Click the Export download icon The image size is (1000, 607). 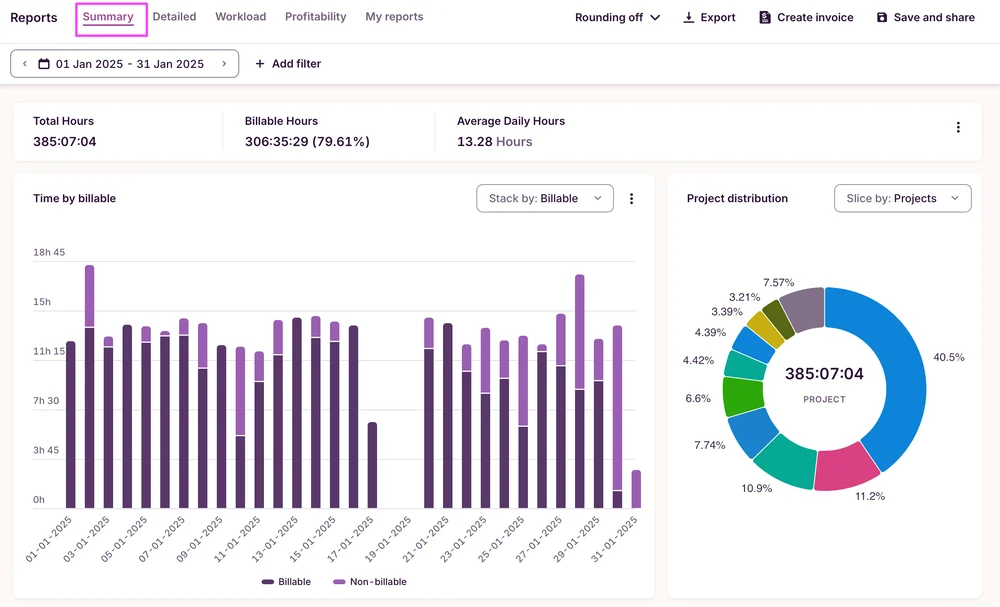[688, 18]
